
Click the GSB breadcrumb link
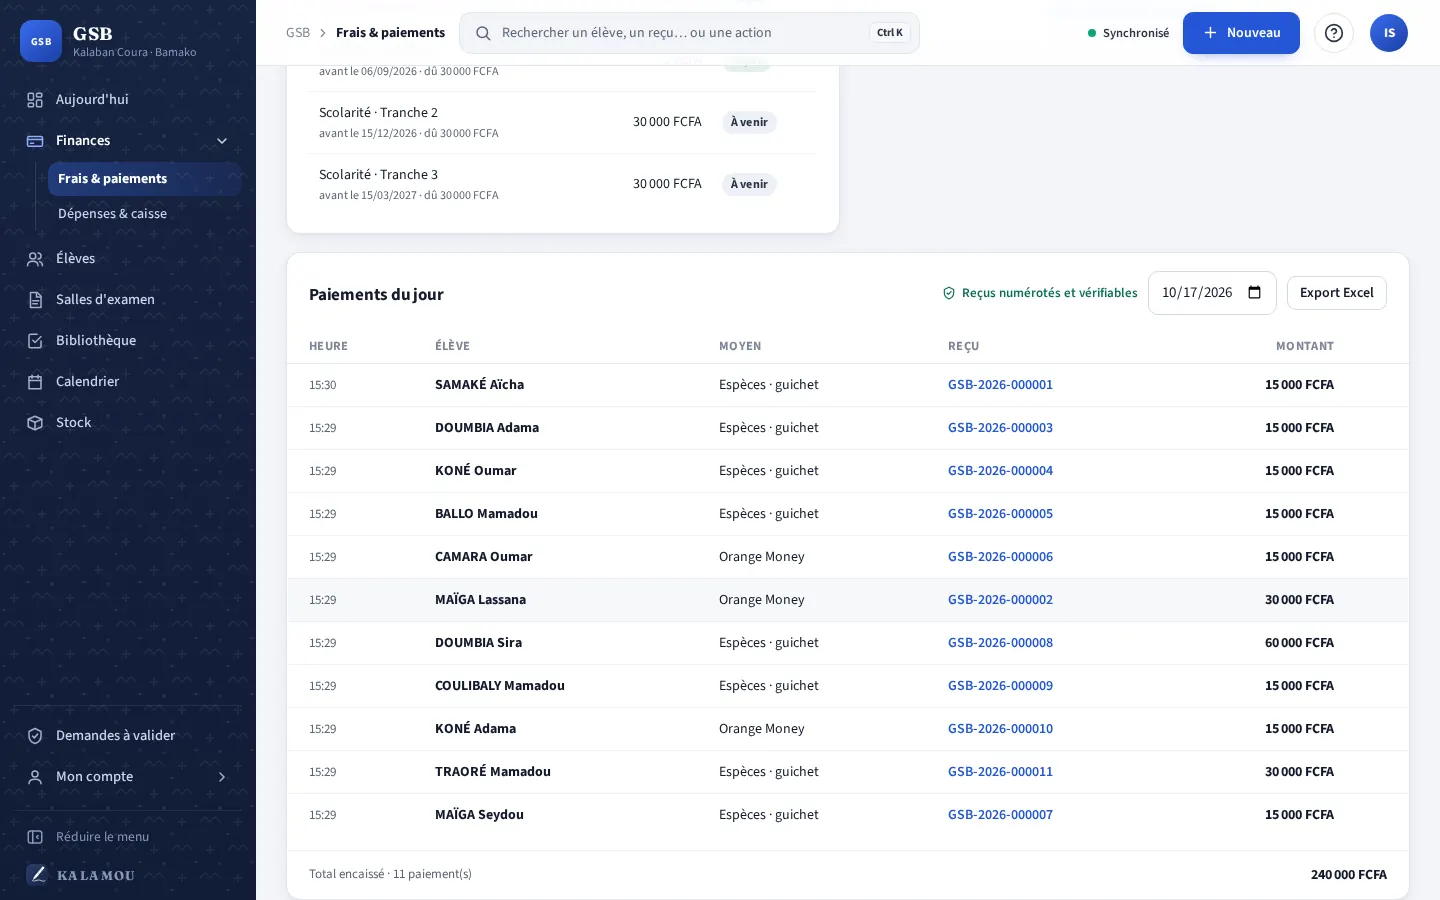(298, 33)
